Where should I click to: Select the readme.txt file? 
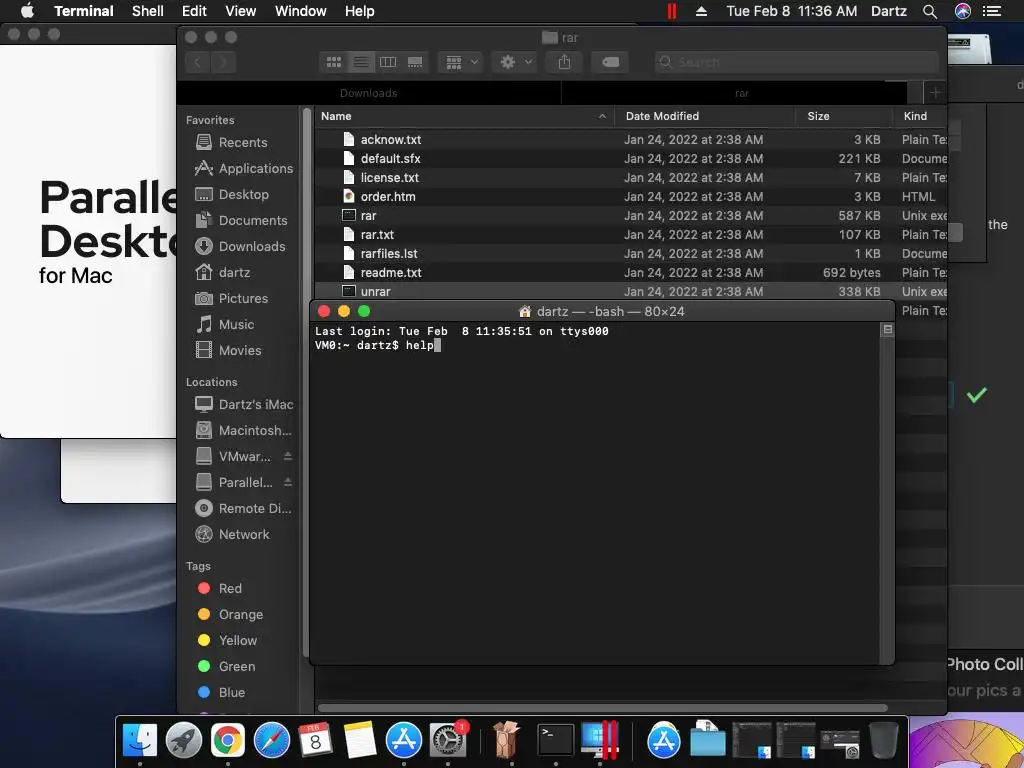(631, 272)
